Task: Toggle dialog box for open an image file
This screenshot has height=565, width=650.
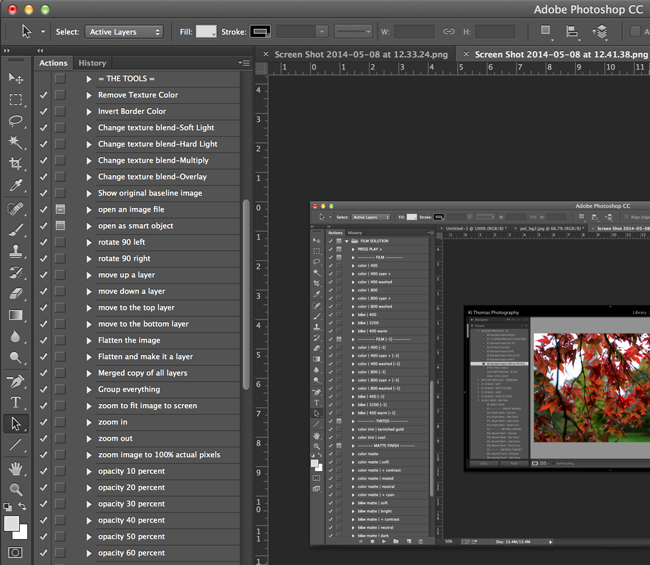Action: point(60,209)
